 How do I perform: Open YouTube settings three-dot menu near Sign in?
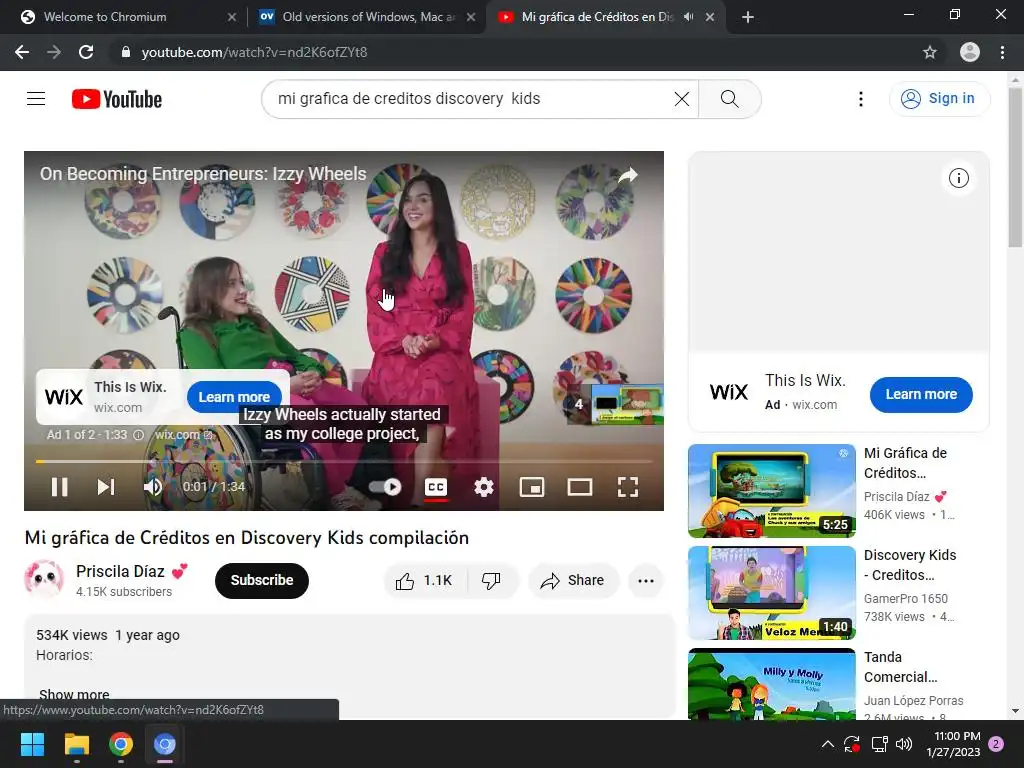tap(861, 99)
